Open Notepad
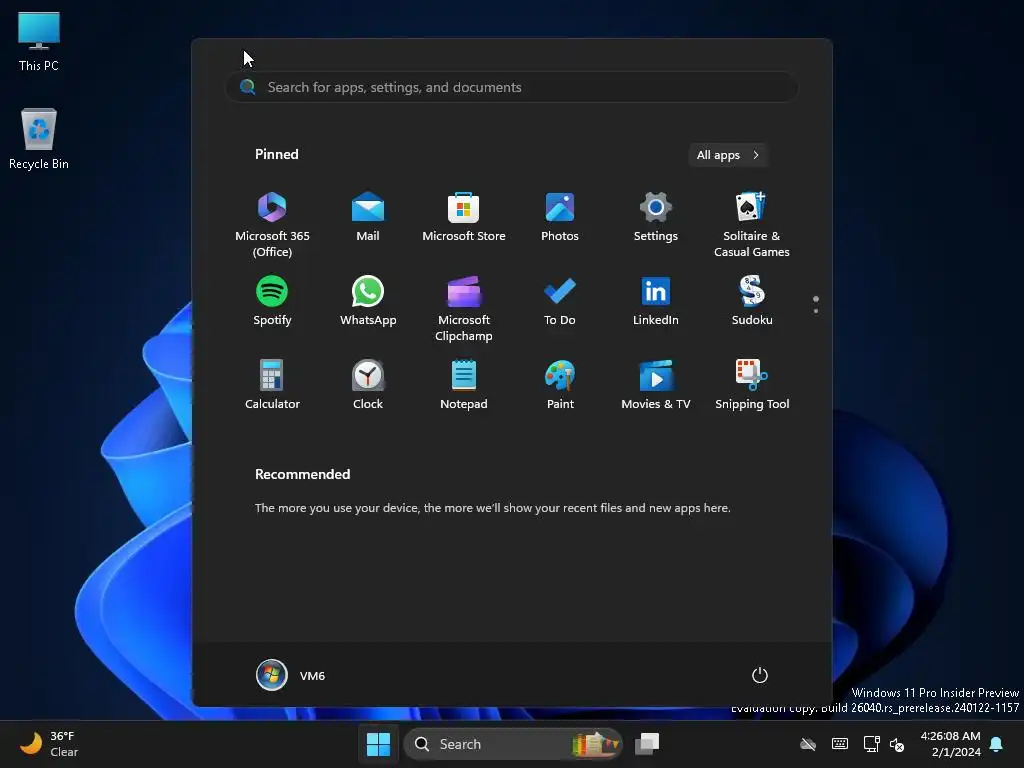The height and width of the screenshot is (768, 1024). tap(464, 385)
